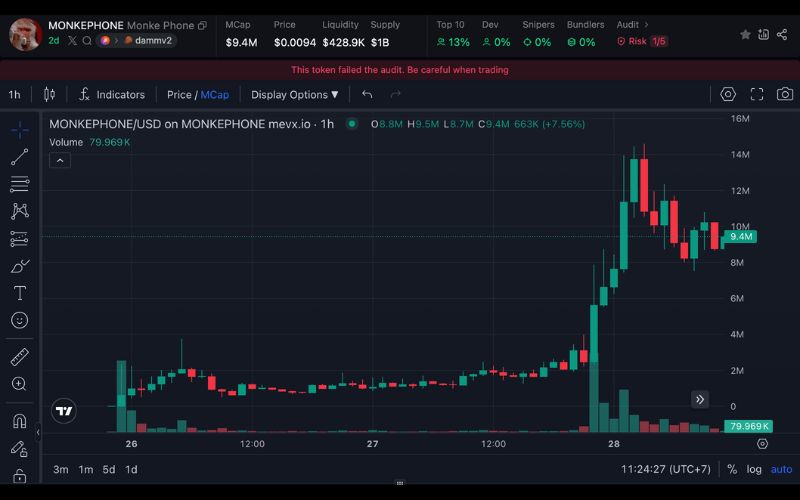The image size is (800, 500).
Task: Expand the Display Options dropdown
Action: (294, 95)
